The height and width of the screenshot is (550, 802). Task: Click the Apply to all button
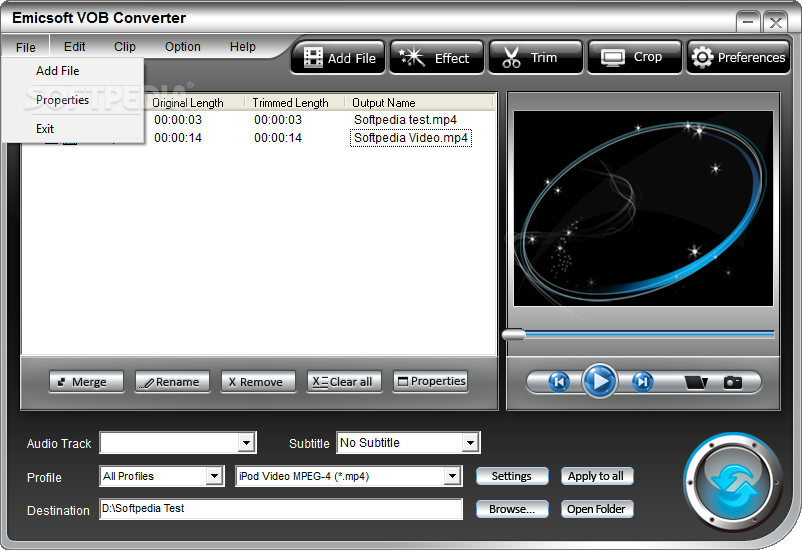[597, 476]
